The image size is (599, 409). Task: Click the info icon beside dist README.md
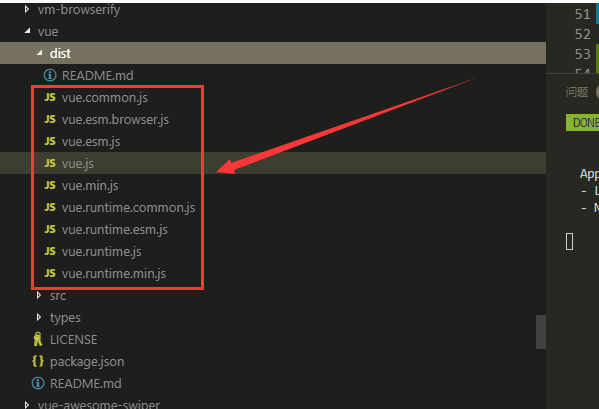[x=50, y=76]
